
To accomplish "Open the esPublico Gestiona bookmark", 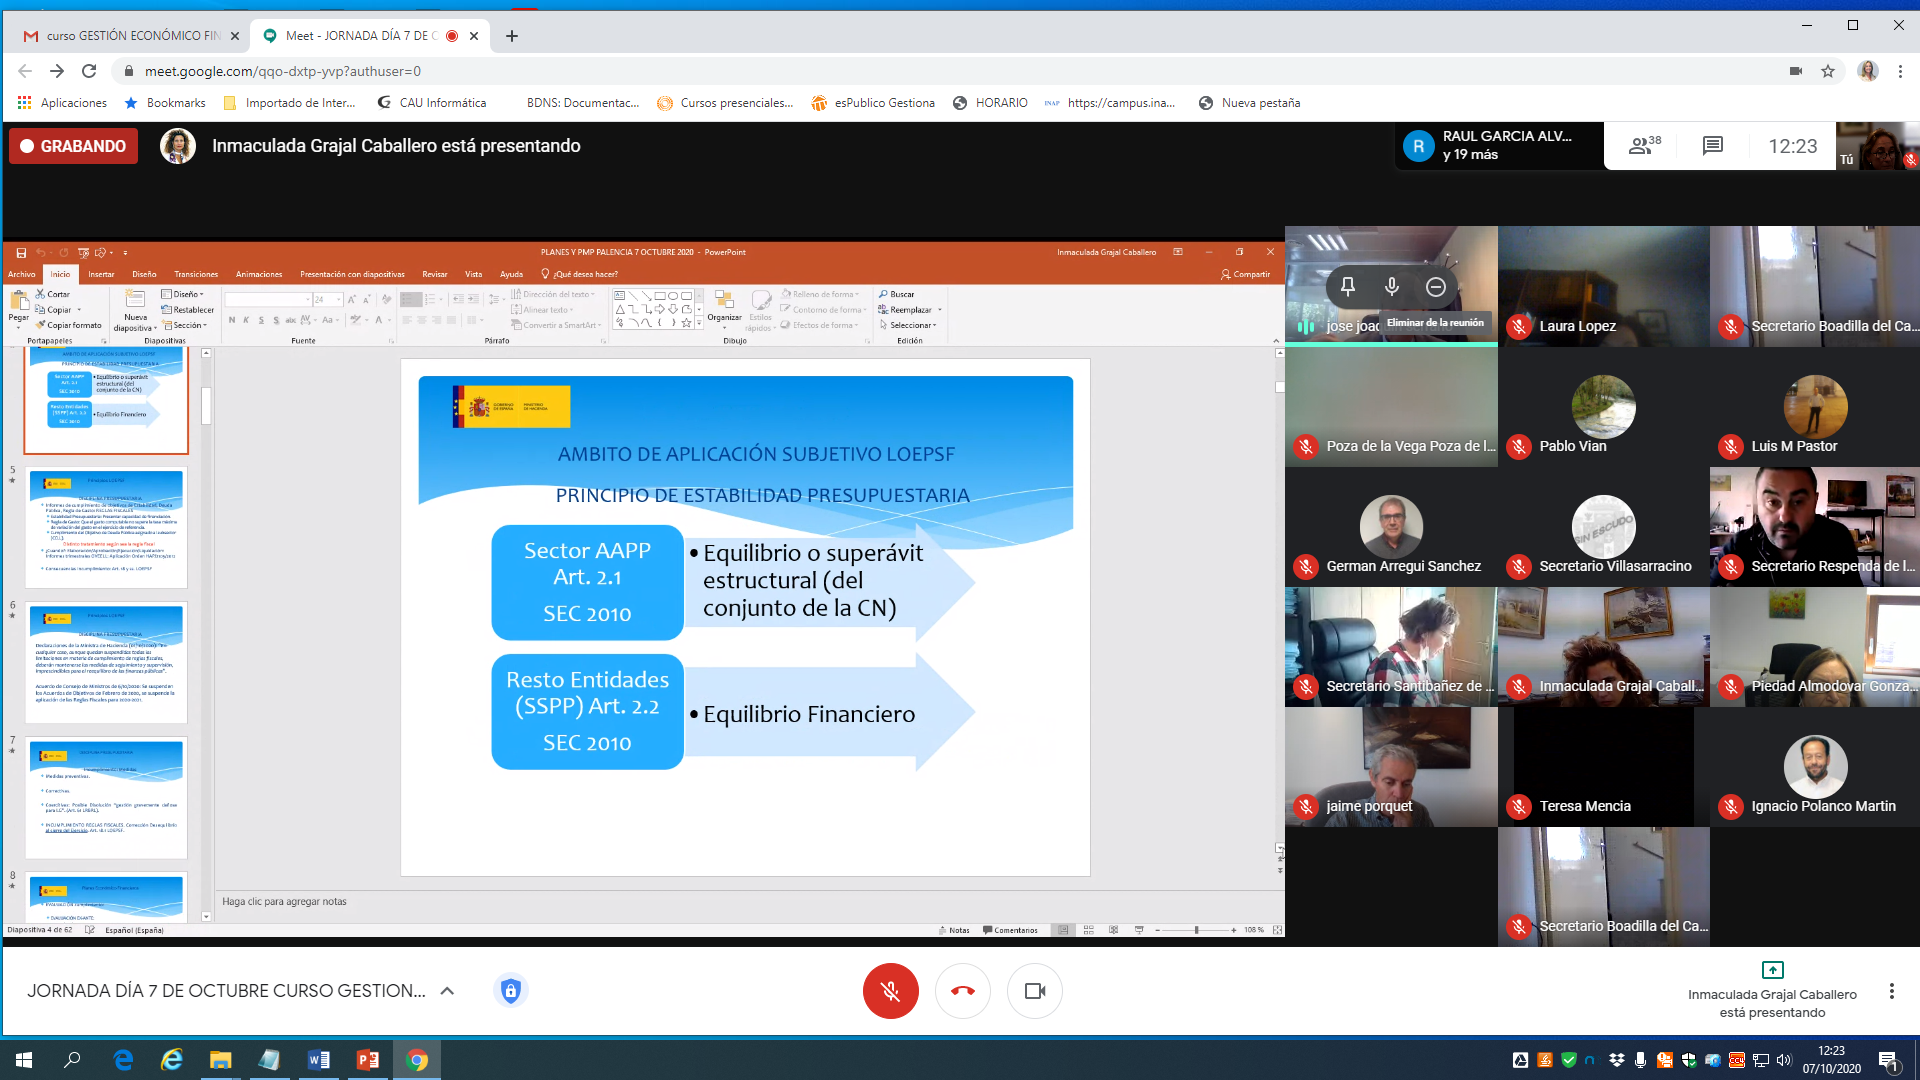I will pos(872,103).
